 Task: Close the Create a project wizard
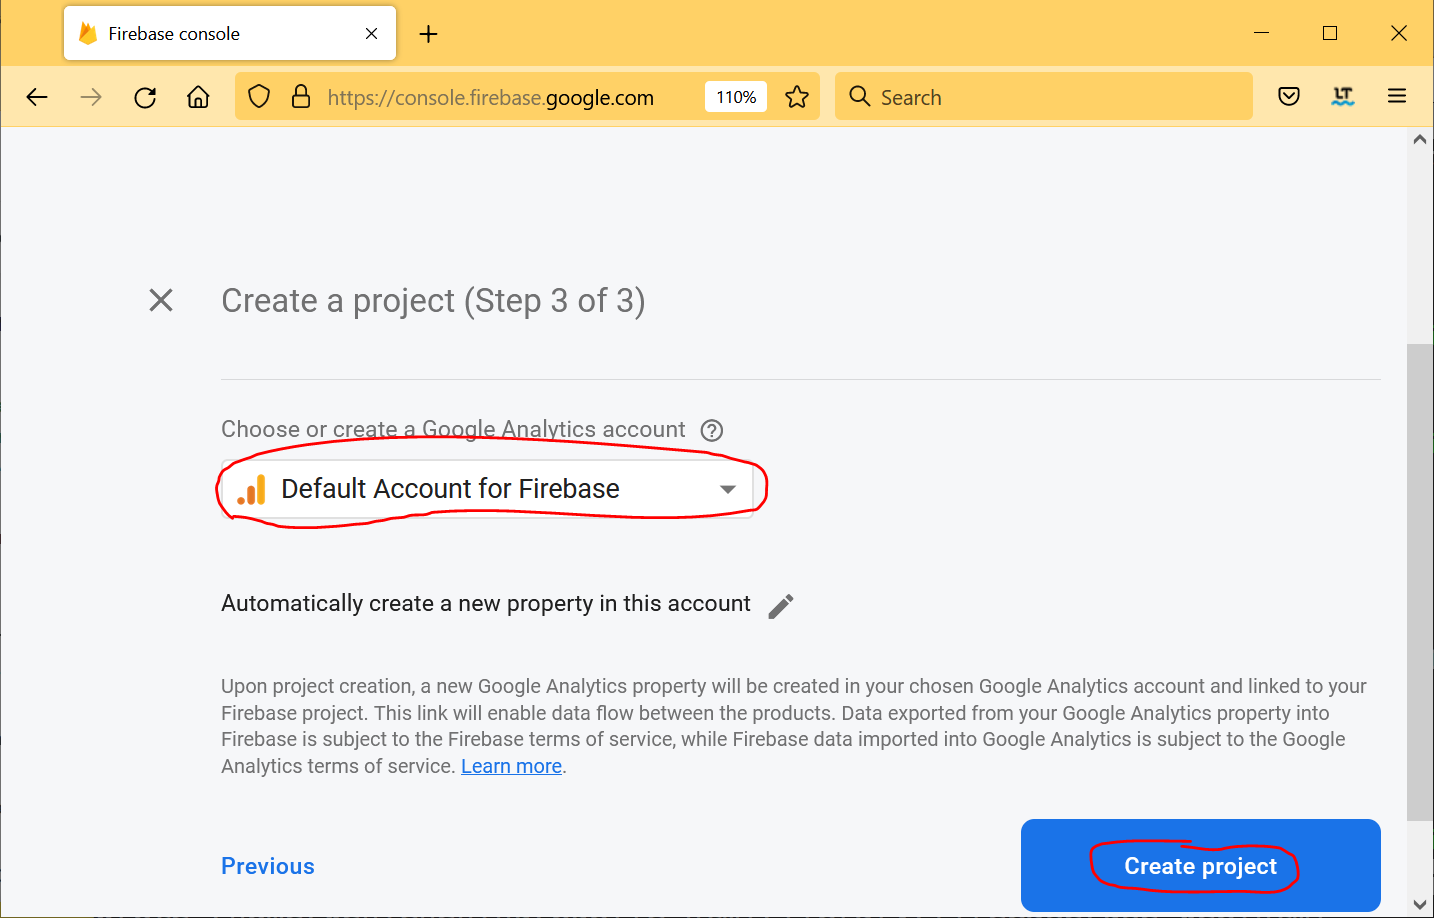click(x=161, y=300)
